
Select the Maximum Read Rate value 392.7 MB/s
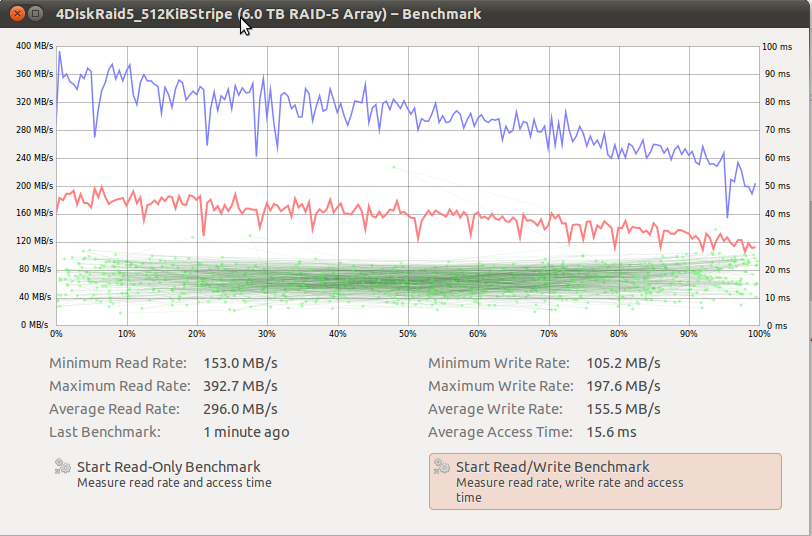pos(240,386)
